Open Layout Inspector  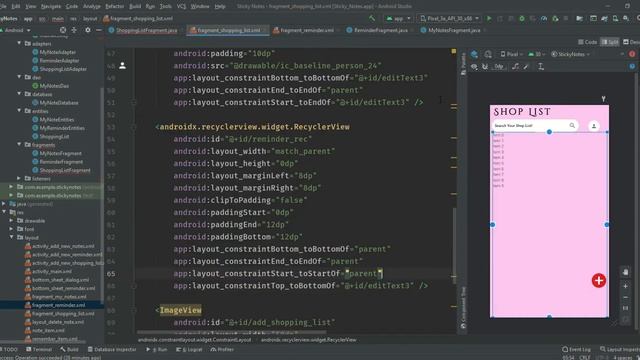pos(620,349)
